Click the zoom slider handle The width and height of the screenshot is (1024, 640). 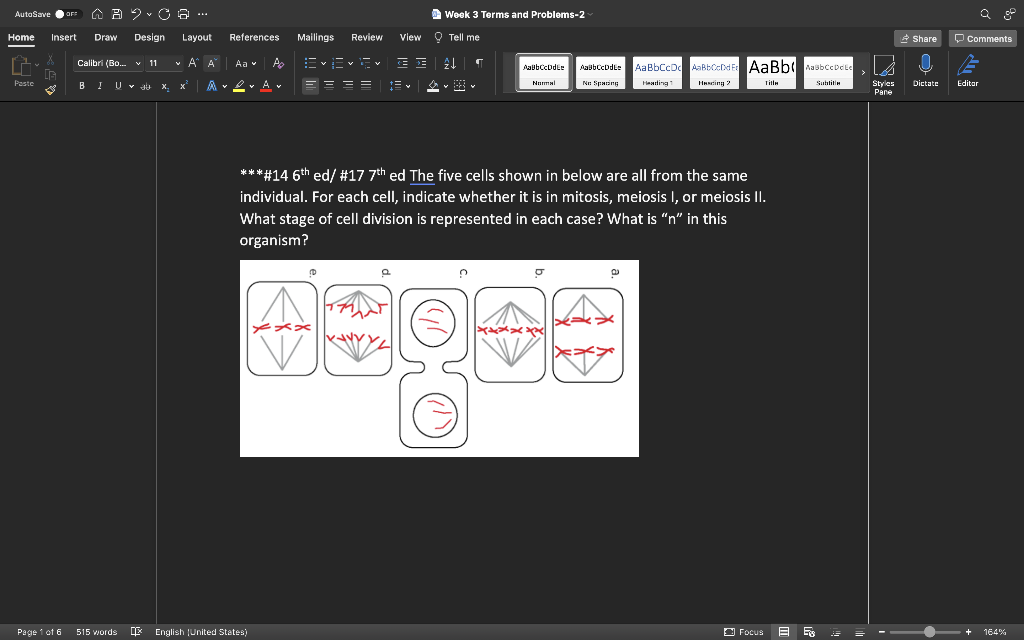[929, 632]
